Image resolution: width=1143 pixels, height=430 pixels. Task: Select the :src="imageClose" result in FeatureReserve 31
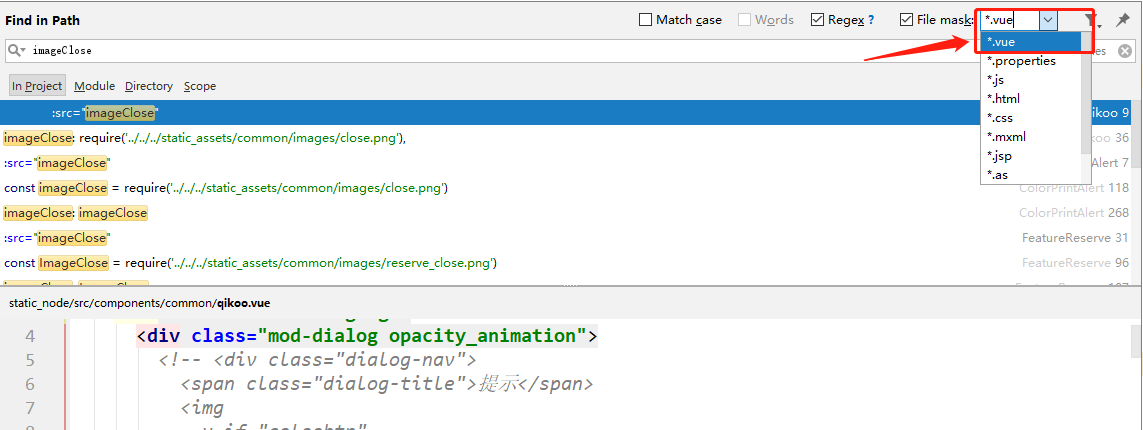click(566, 238)
